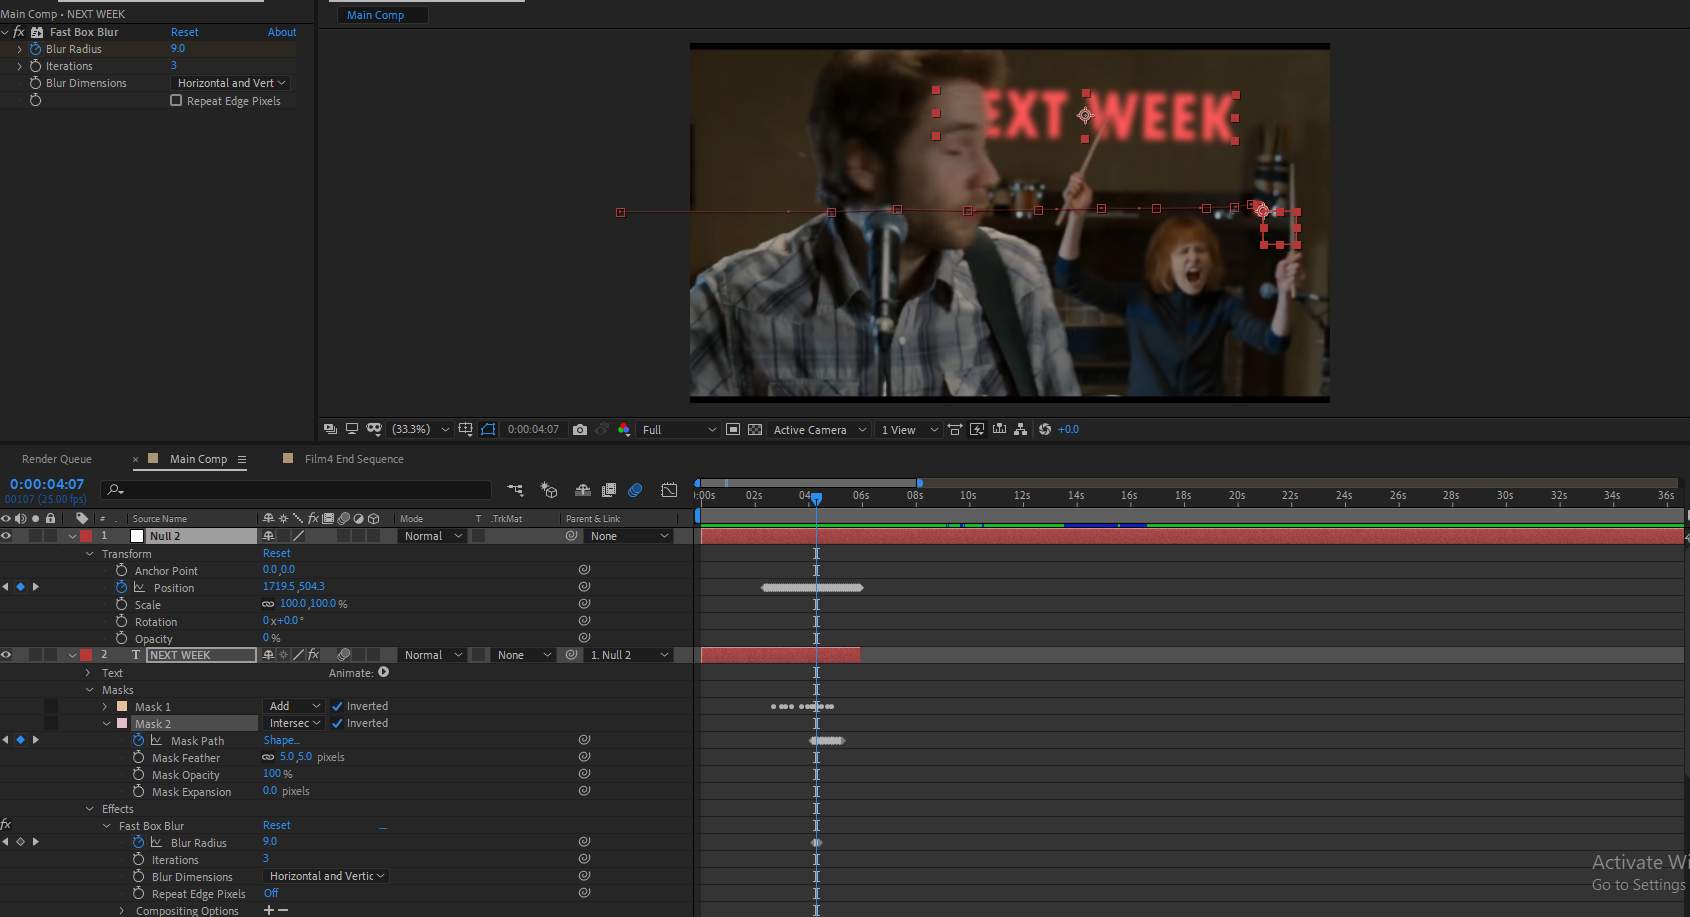The image size is (1690, 917).
Task: Hide the Null 2 layer
Action: [x=6, y=535]
